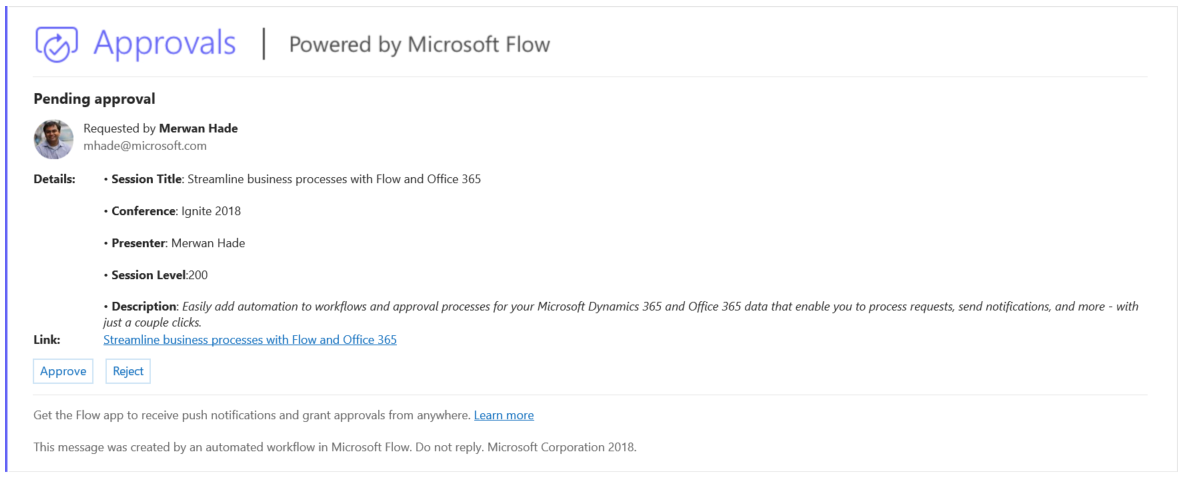Click the Details label
Screen dimensions: 1184x478
coord(54,179)
